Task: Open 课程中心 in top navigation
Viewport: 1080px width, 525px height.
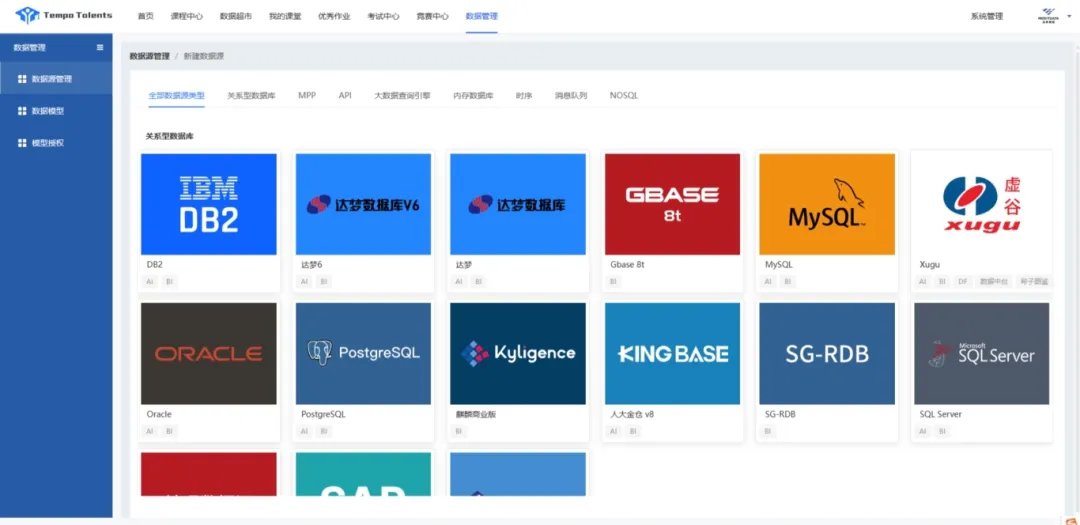Action: (187, 17)
